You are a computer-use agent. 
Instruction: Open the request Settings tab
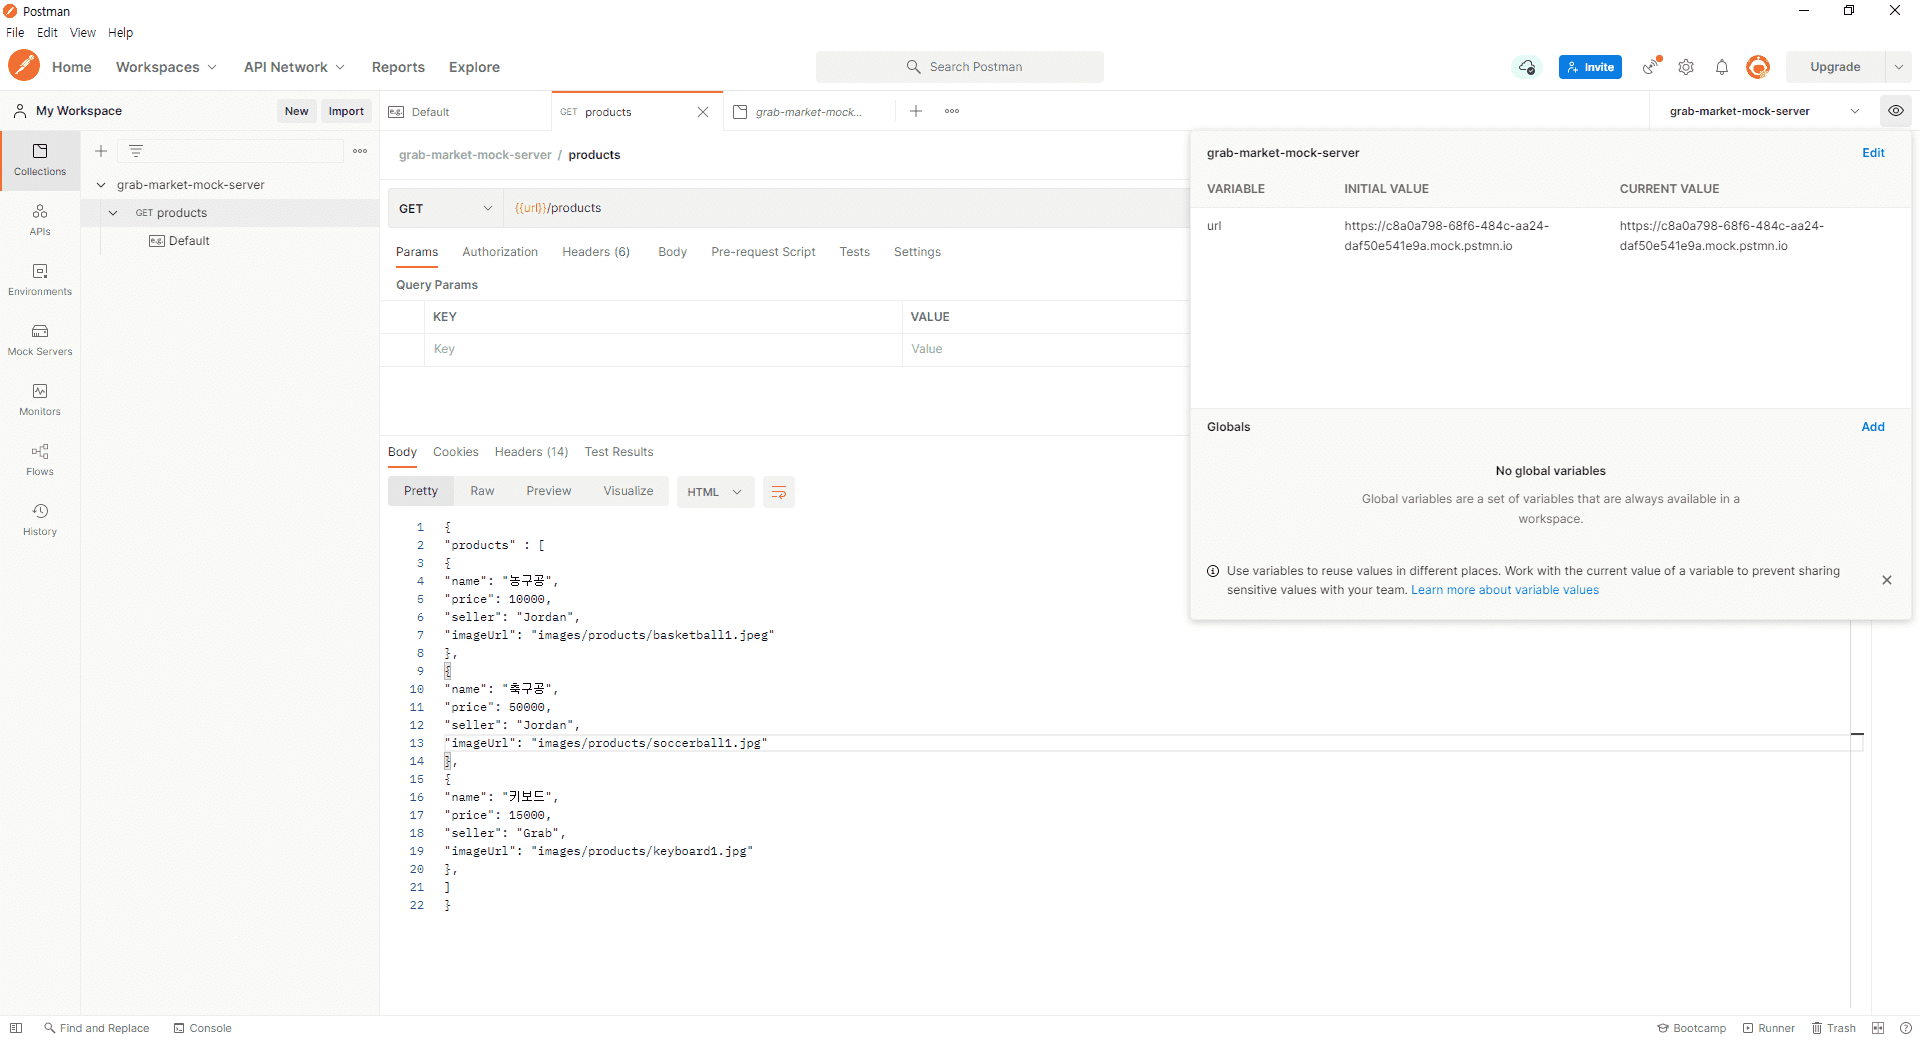click(x=917, y=252)
